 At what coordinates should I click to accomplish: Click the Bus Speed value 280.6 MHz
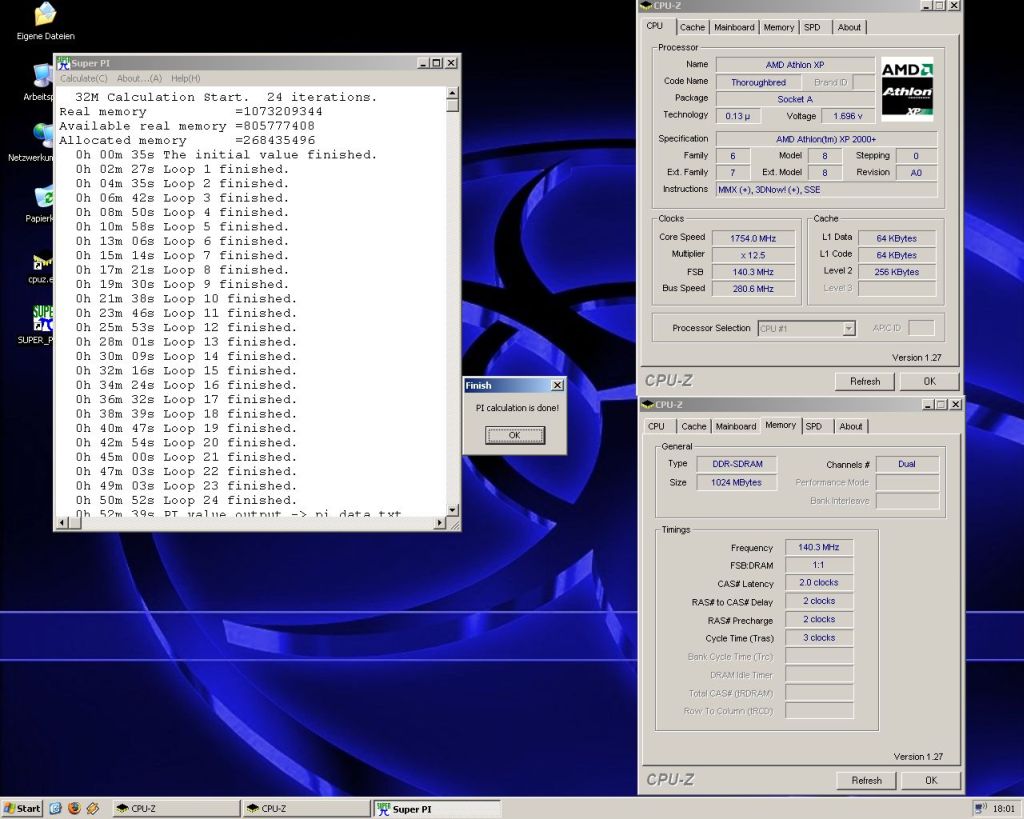click(x=753, y=289)
